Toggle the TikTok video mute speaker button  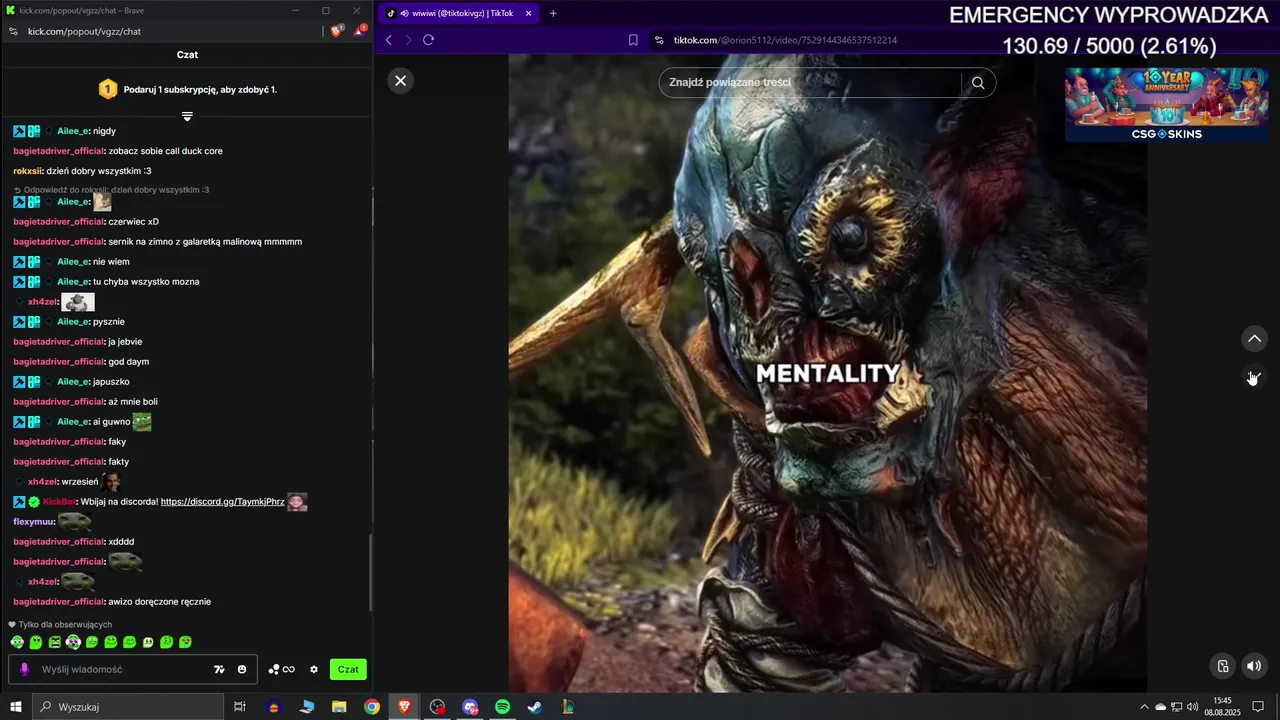(1254, 666)
